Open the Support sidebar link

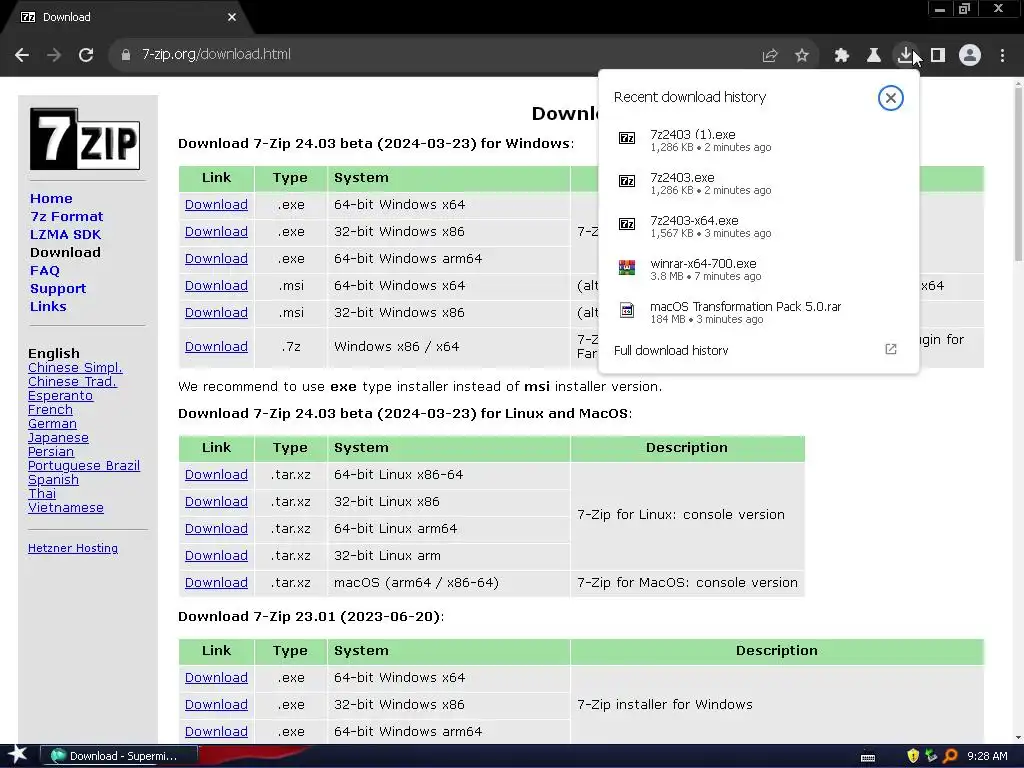[57, 289]
